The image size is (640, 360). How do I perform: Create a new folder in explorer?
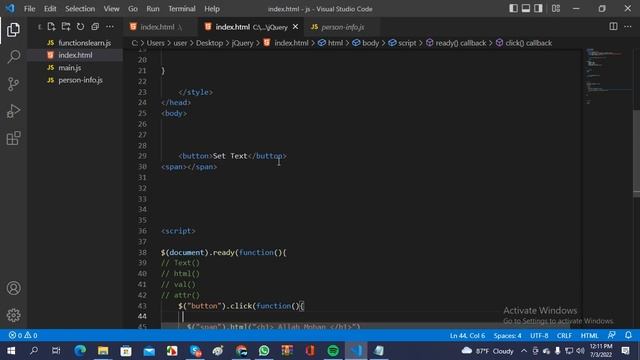point(66,27)
